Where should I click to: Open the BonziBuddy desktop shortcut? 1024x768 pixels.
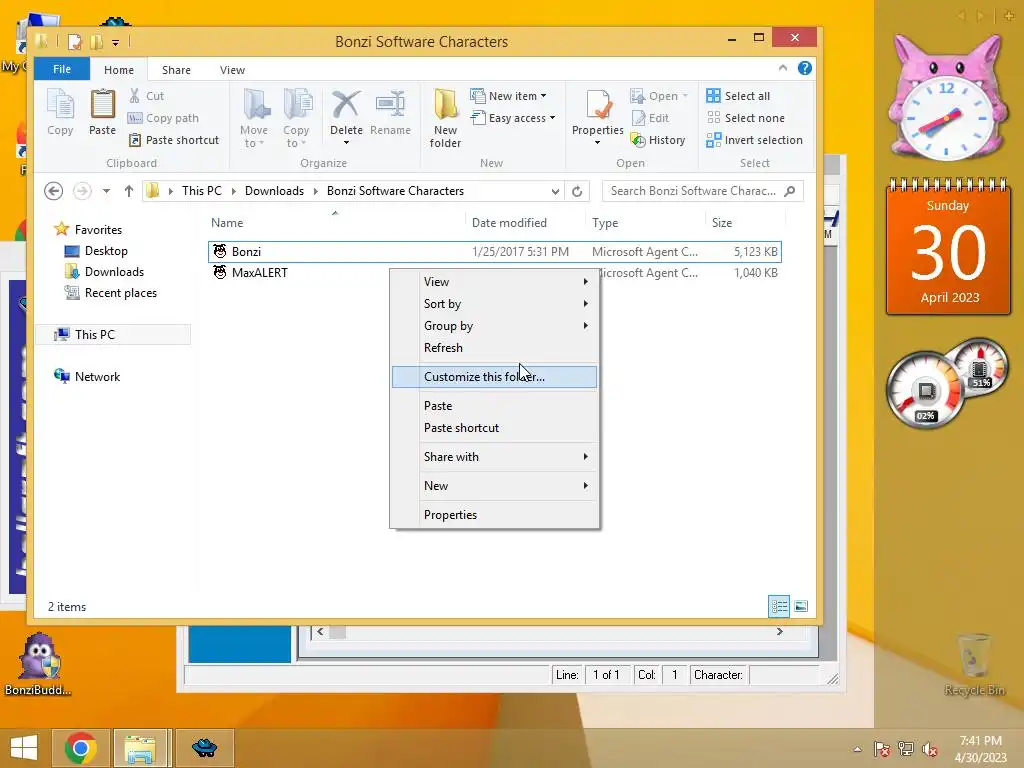coord(38,664)
